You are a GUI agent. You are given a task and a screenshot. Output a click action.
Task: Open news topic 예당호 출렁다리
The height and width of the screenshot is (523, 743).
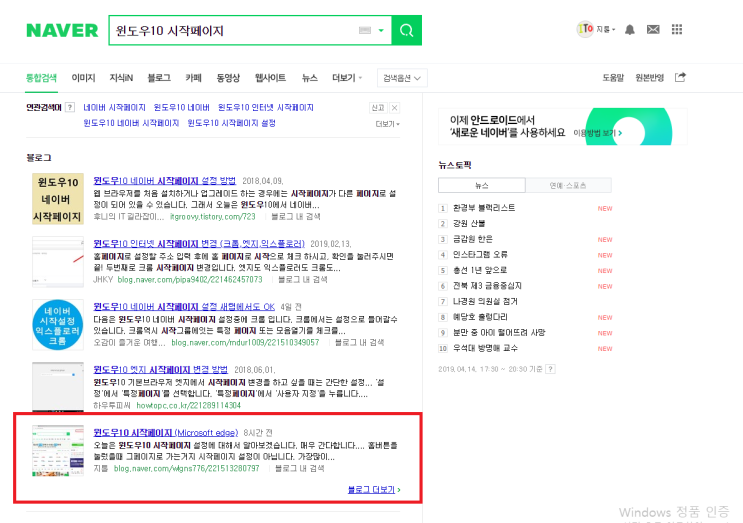point(480,317)
